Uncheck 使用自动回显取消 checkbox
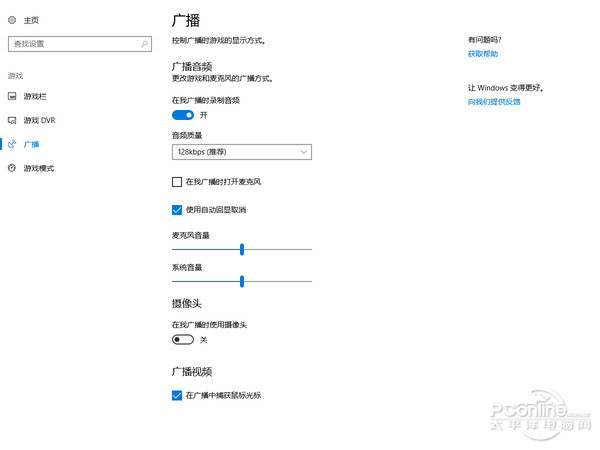 tap(177, 210)
